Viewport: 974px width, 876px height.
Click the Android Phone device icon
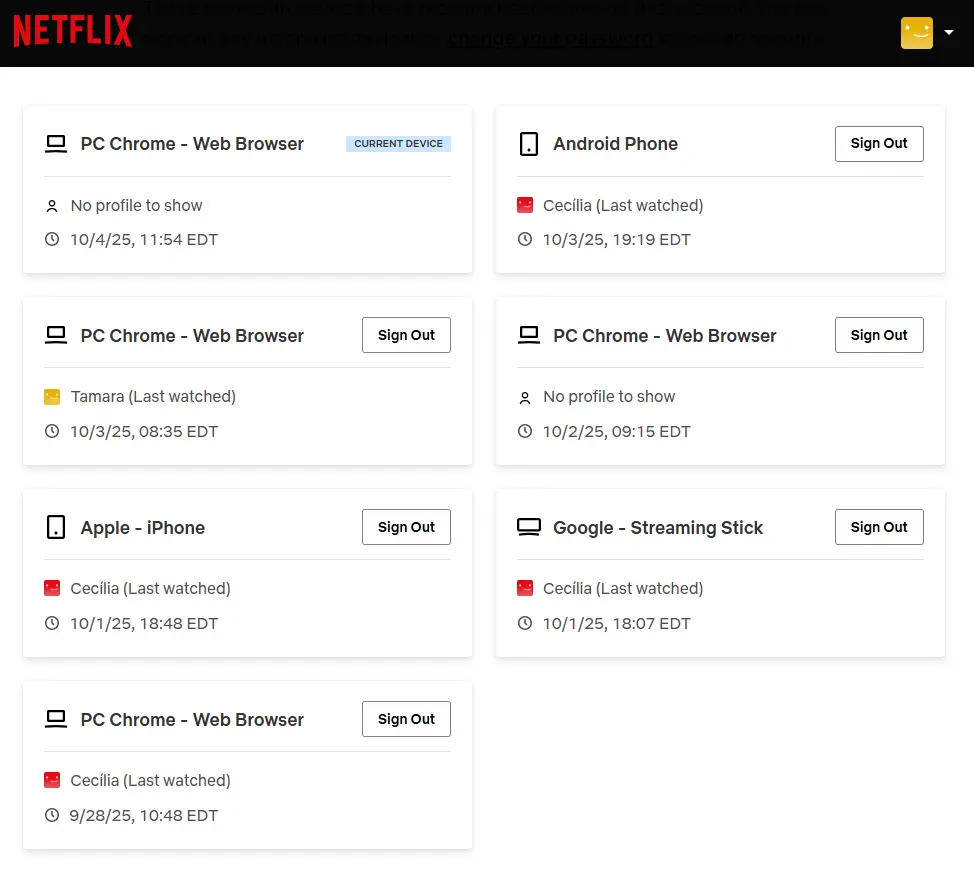click(529, 144)
